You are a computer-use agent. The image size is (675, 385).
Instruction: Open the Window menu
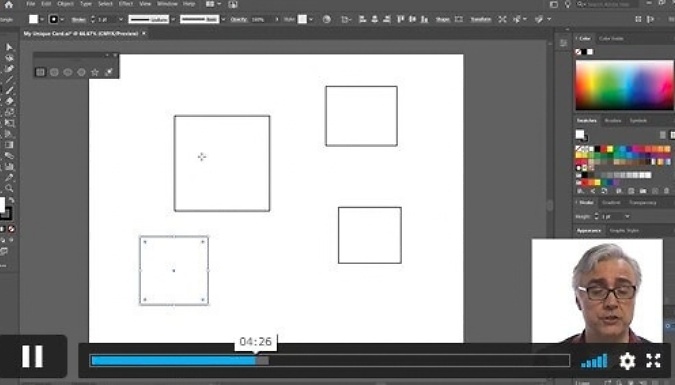(x=167, y=4)
